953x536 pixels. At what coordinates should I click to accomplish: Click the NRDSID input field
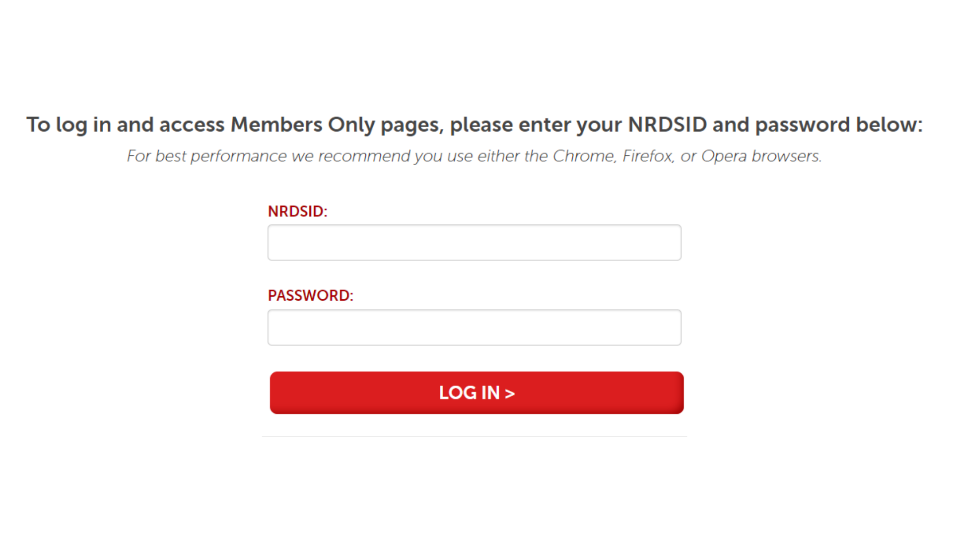(474, 243)
